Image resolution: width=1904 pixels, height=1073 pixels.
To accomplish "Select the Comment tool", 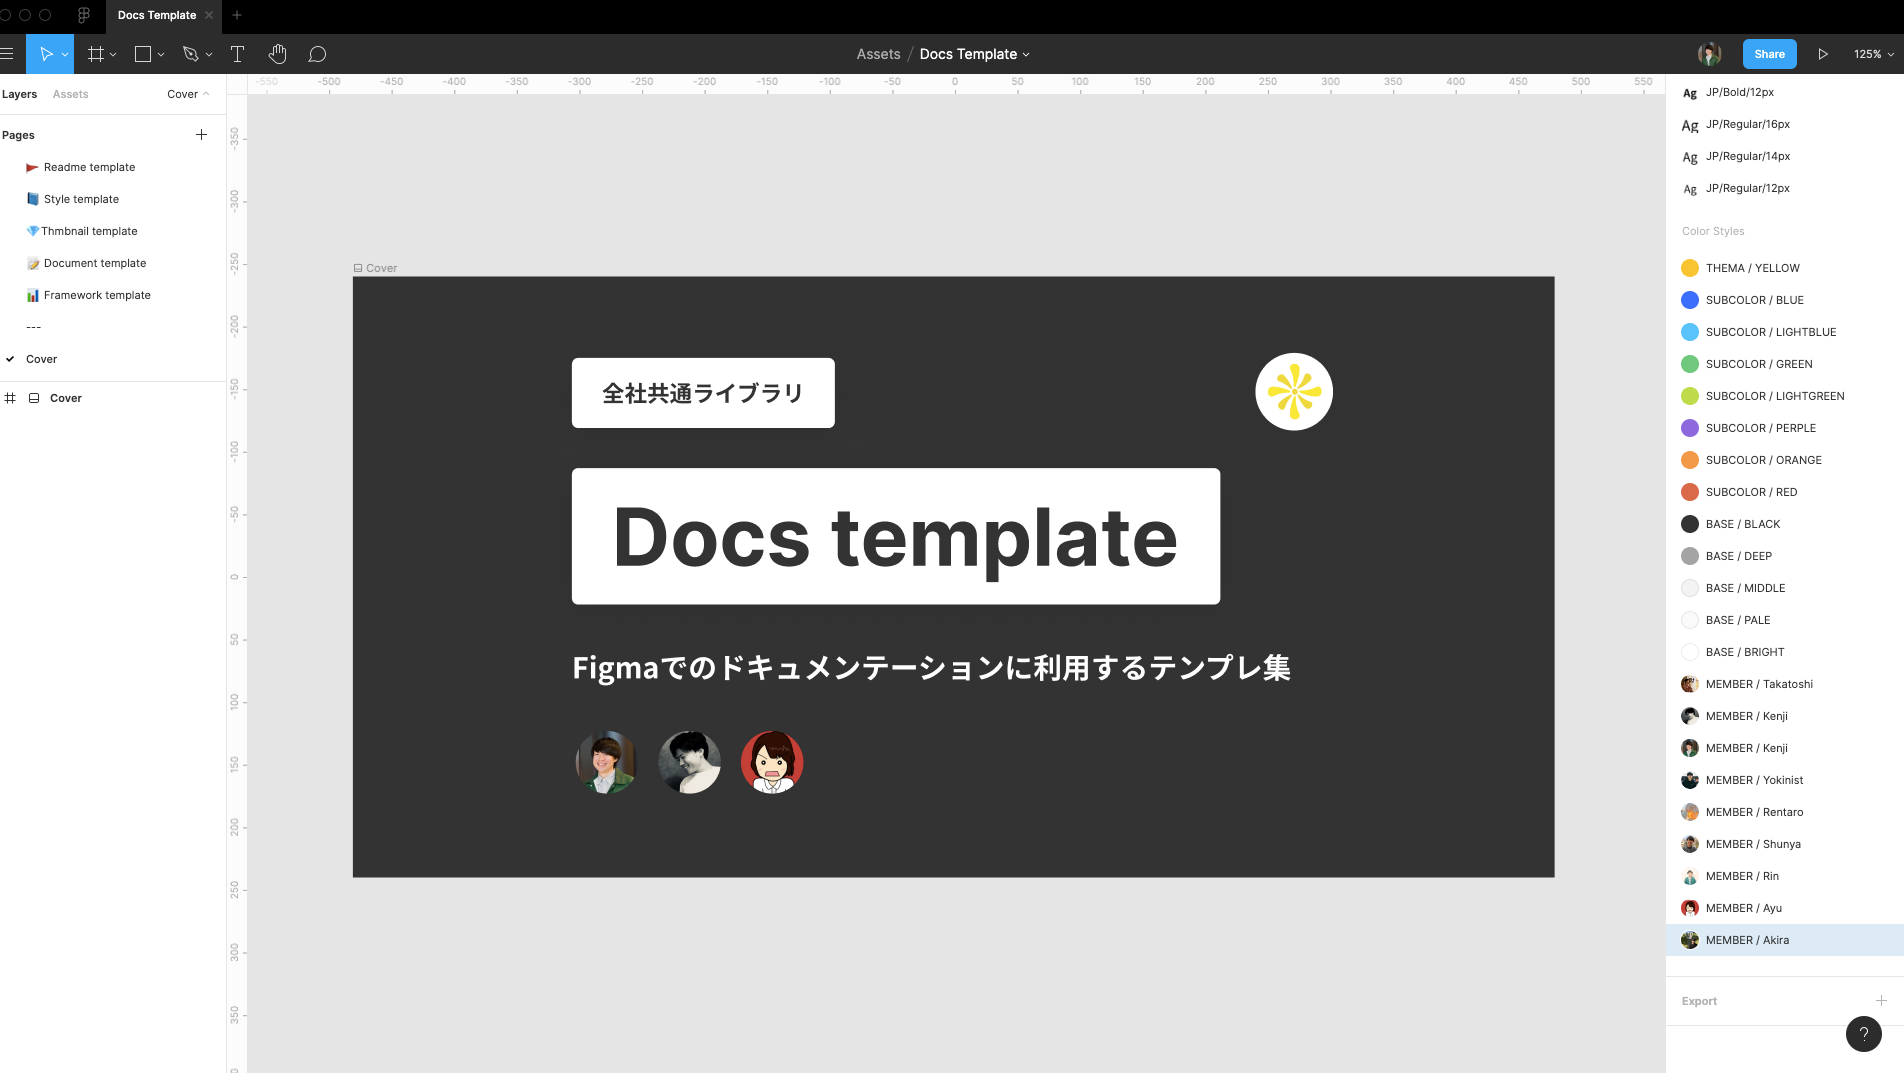I will [317, 54].
